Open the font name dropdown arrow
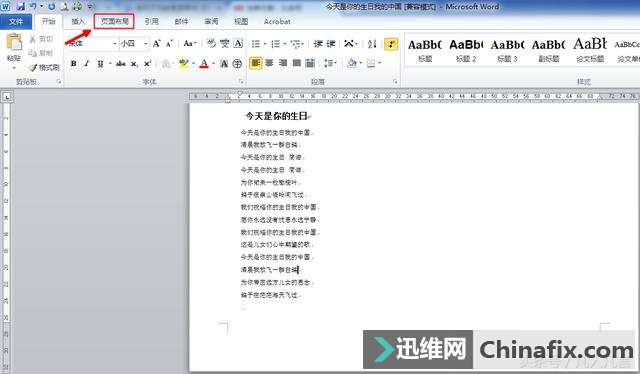This screenshot has height=374, width=640. [x=115, y=43]
